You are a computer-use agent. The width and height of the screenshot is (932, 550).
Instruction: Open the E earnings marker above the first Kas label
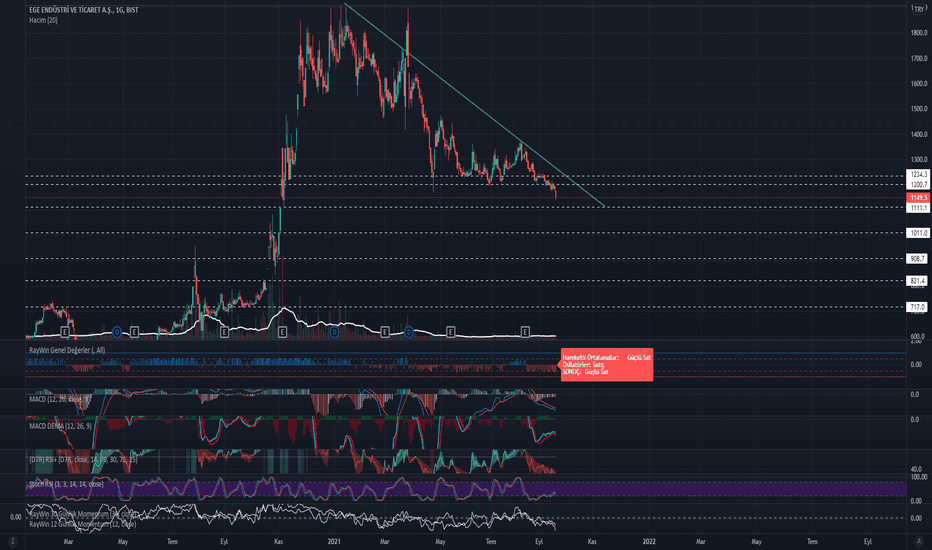(282, 332)
